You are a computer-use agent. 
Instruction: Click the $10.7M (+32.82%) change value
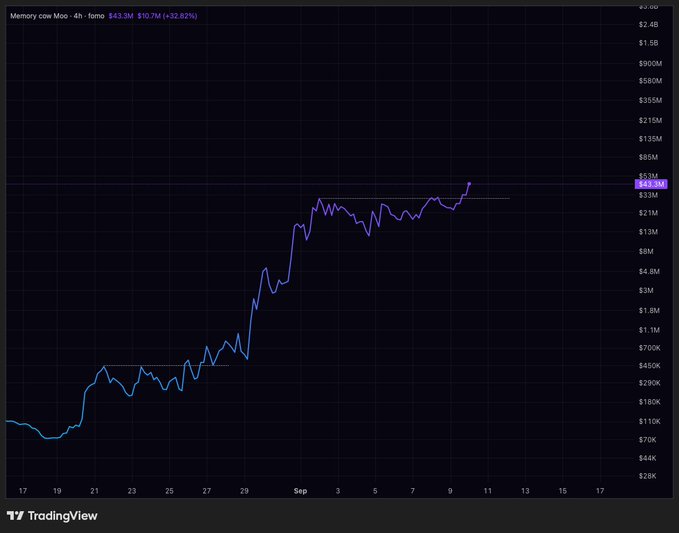(167, 16)
